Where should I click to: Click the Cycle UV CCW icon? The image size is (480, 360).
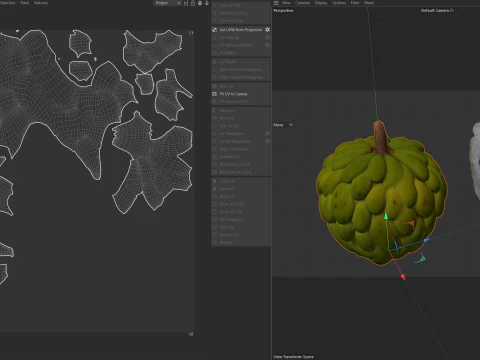215,204
